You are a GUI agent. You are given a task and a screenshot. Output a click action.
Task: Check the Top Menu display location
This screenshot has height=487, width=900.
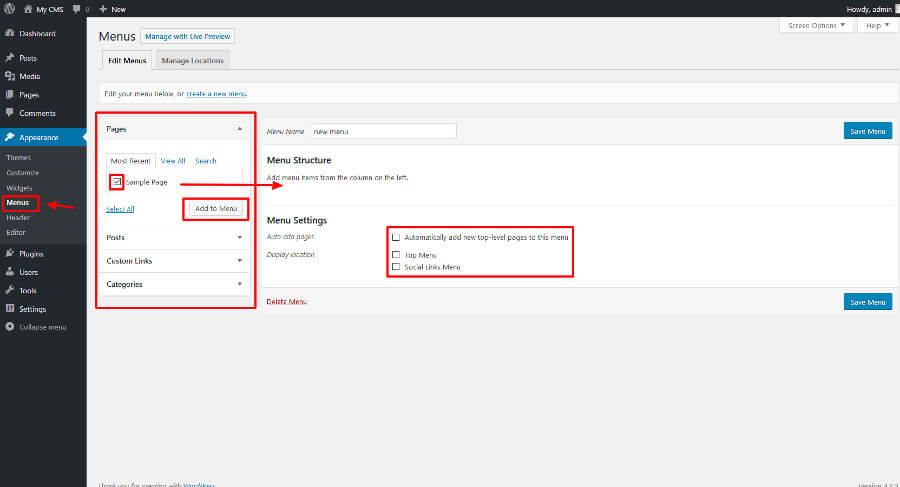pyautogui.click(x=396, y=254)
